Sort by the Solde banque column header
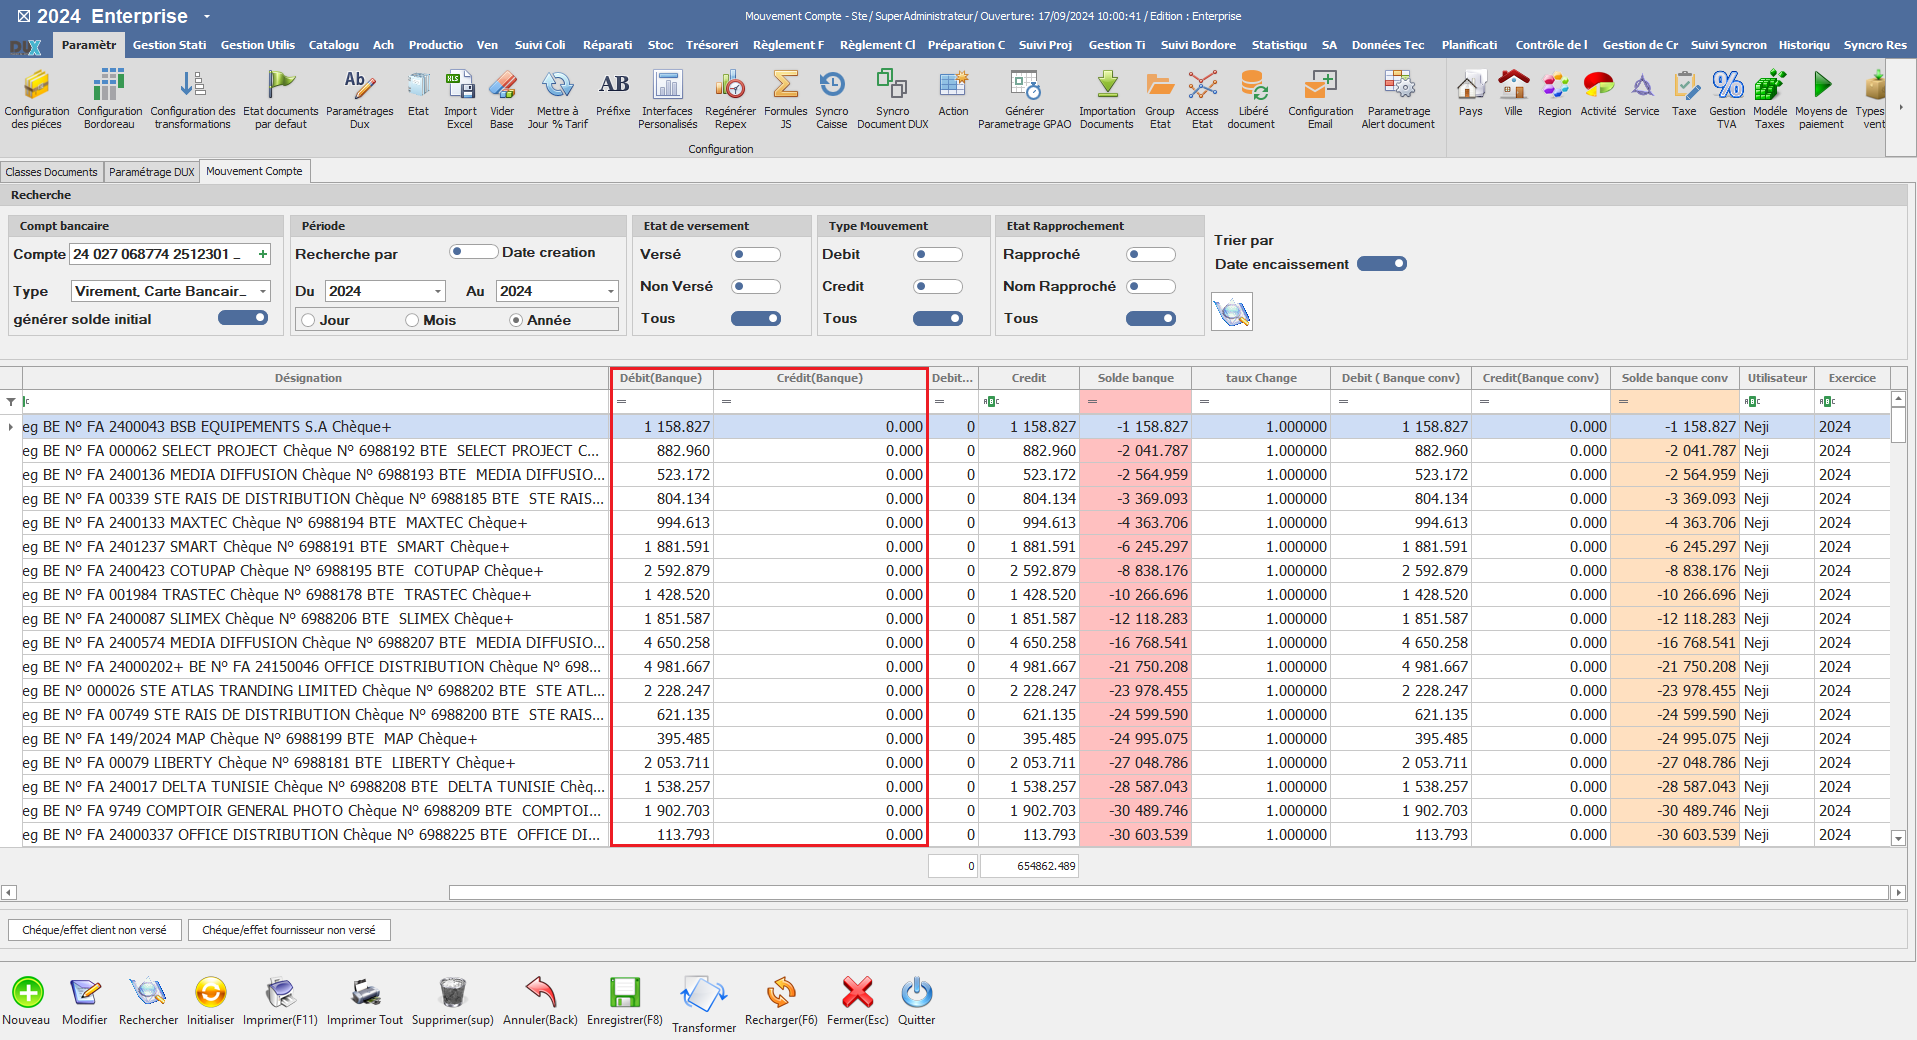The image size is (1917, 1040). (1135, 378)
